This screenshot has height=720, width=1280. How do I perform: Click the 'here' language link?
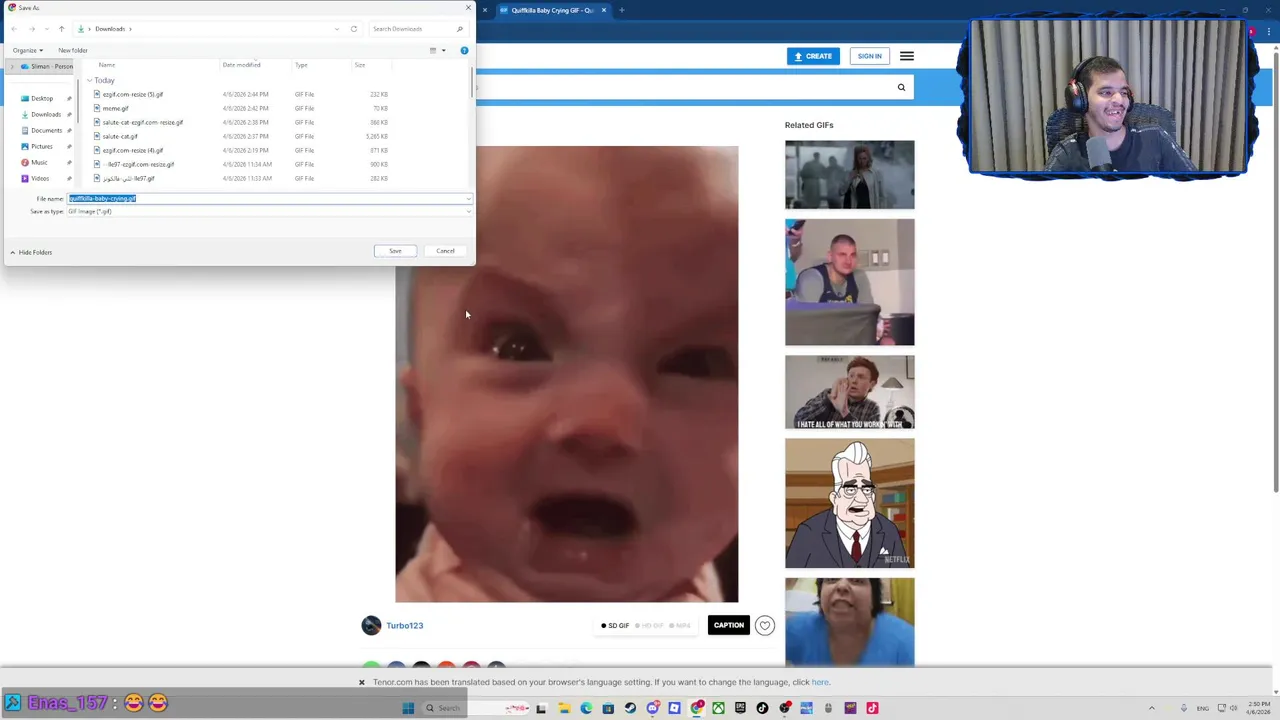point(820,682)
